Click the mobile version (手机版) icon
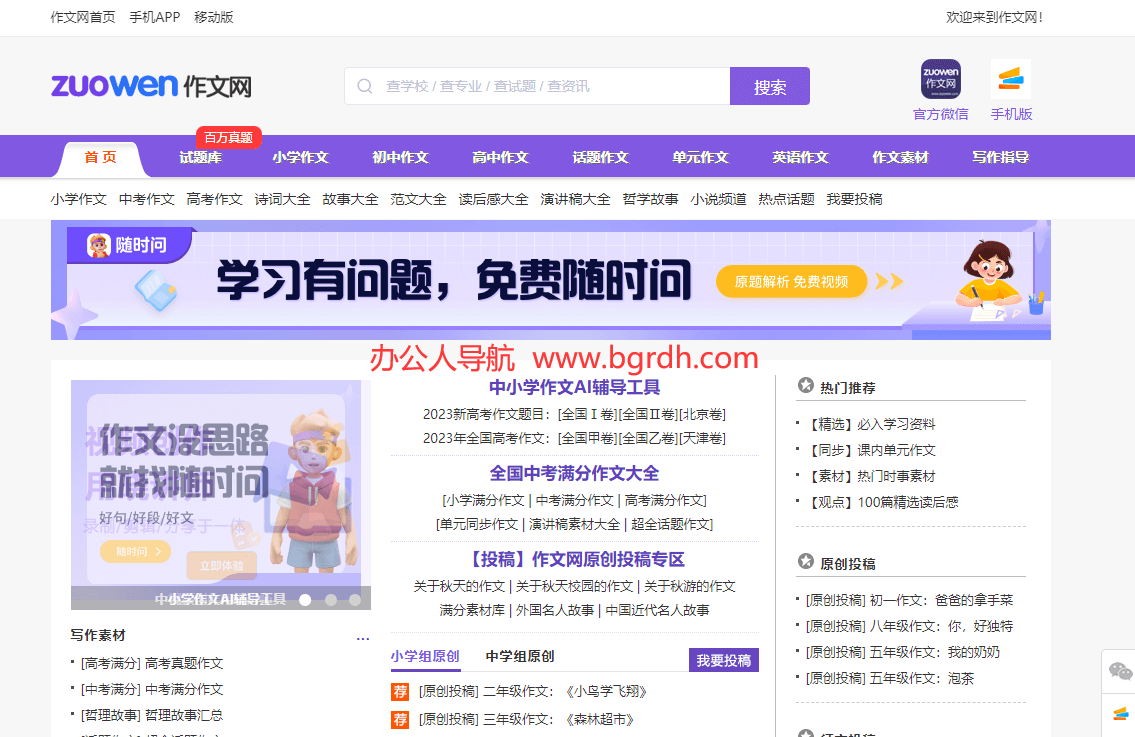1135x737 pixels. click(x=1011, y=76)
